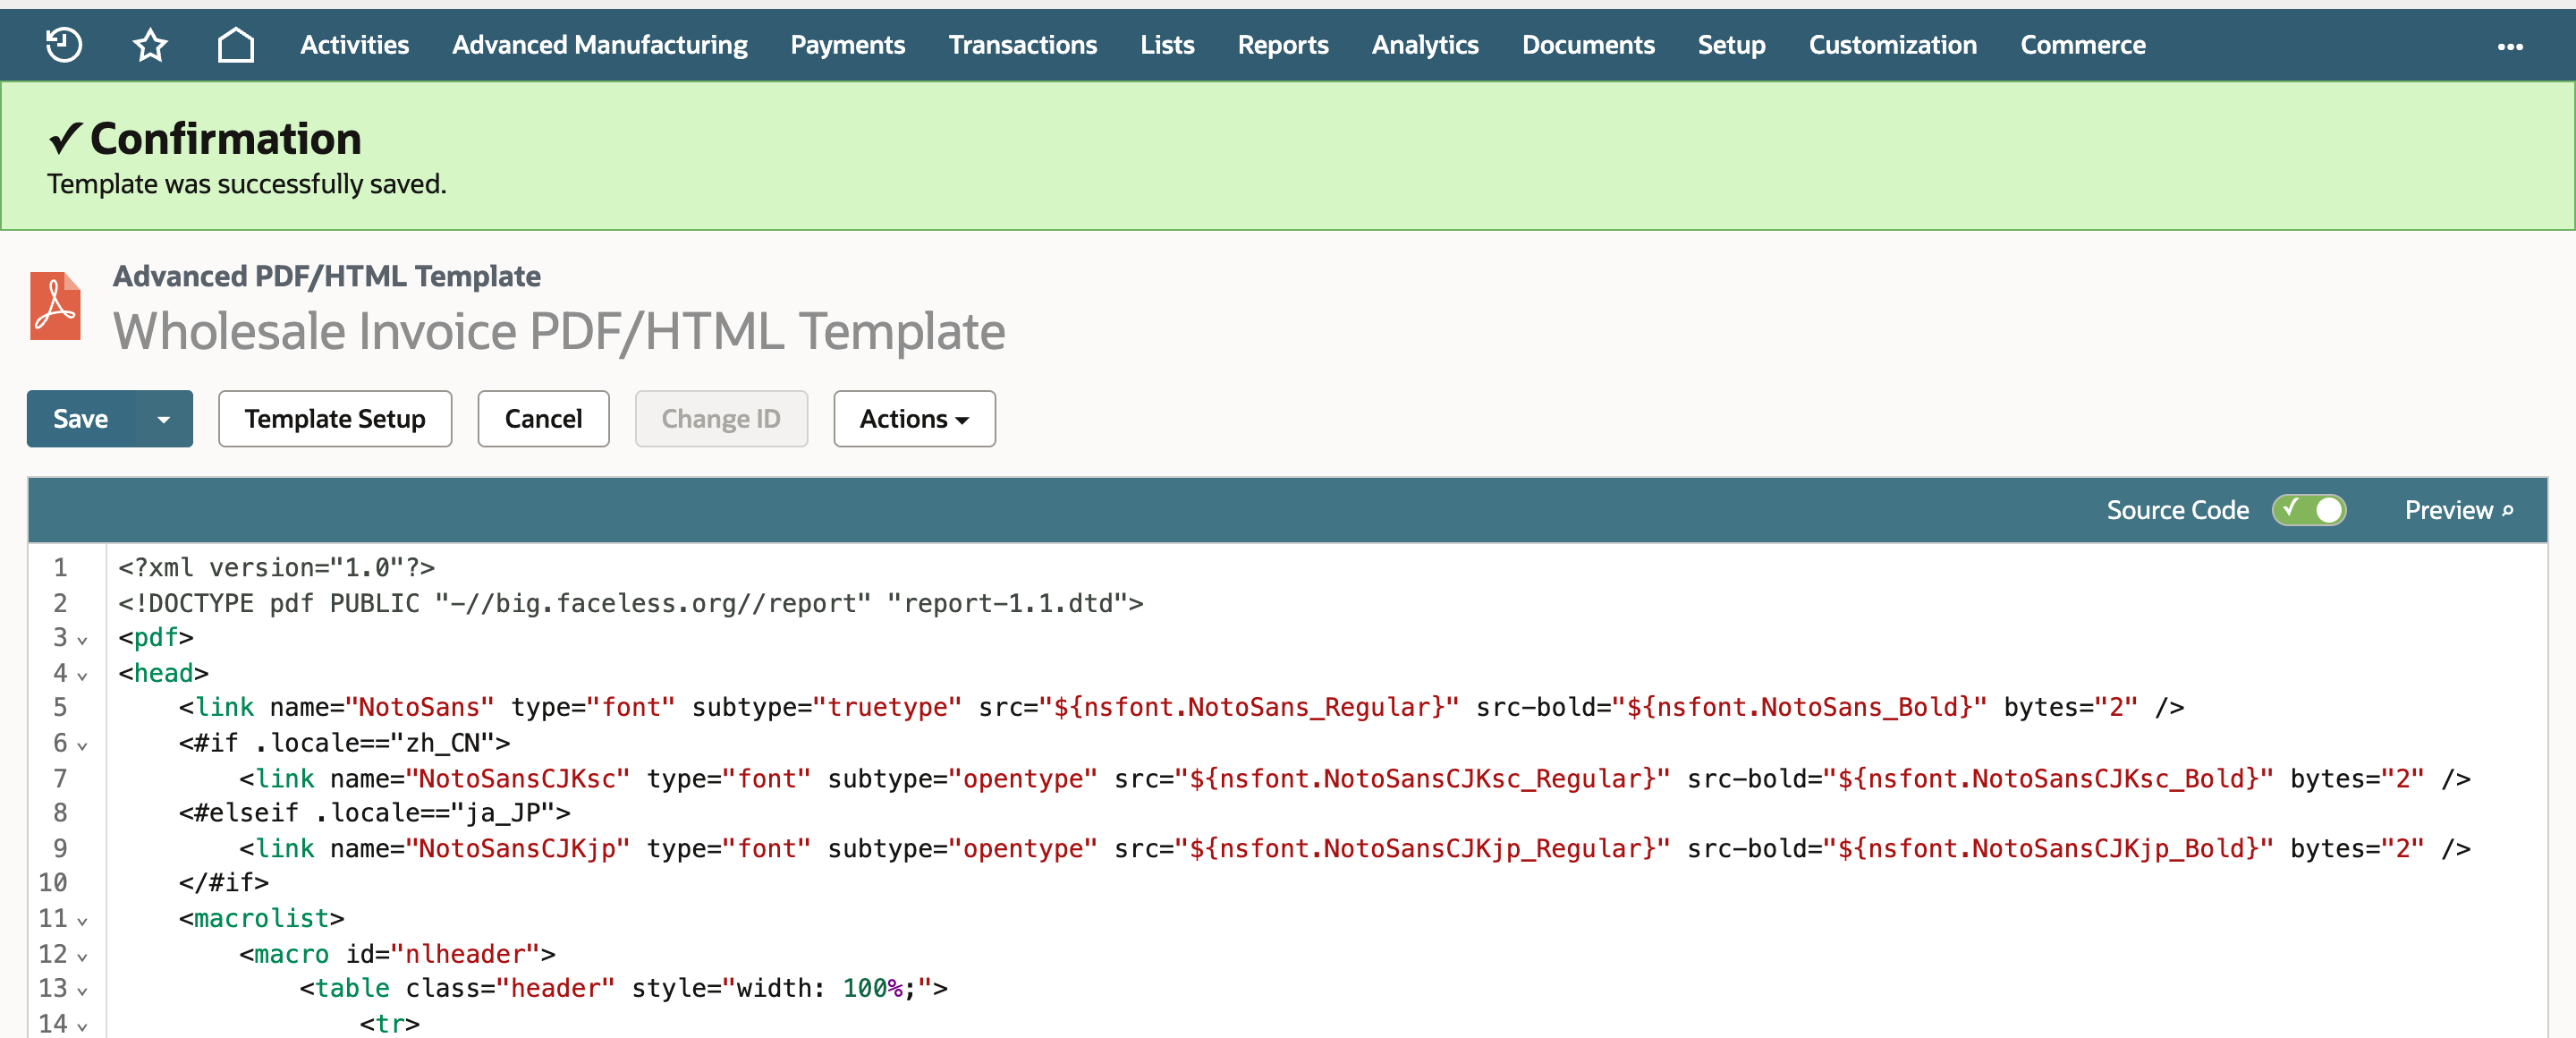The width and height of the screenshot is (2576, 1038).
Task: Fold the zh_CN if block at line 6
Action: tap(82, 745)
